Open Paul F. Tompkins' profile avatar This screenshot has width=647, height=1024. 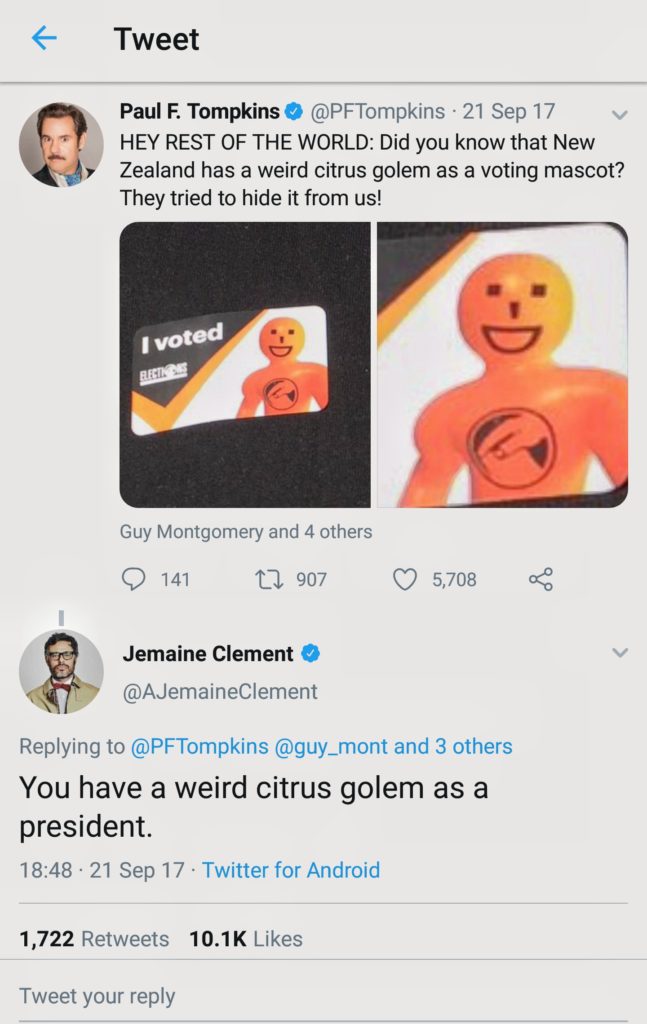[61, 144]
